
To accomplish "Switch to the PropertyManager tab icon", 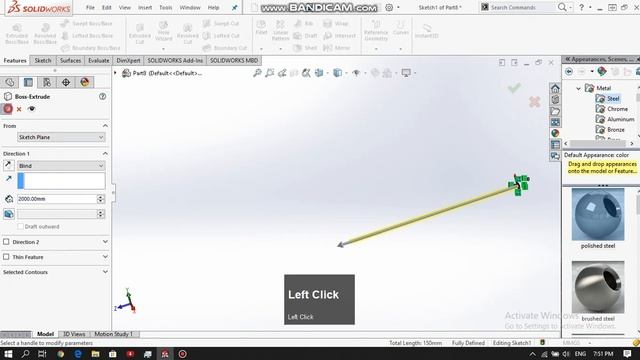I will [28, 82].
